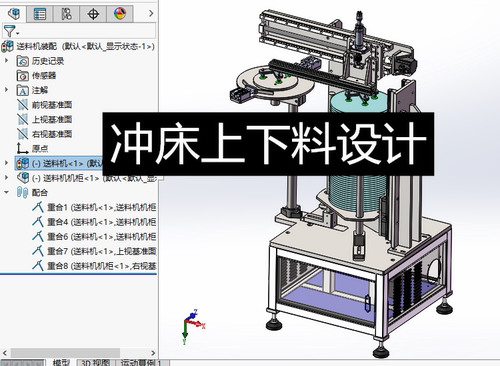
Task: Click the 重合4 mate icon
Action: click(x=38, y=222)
